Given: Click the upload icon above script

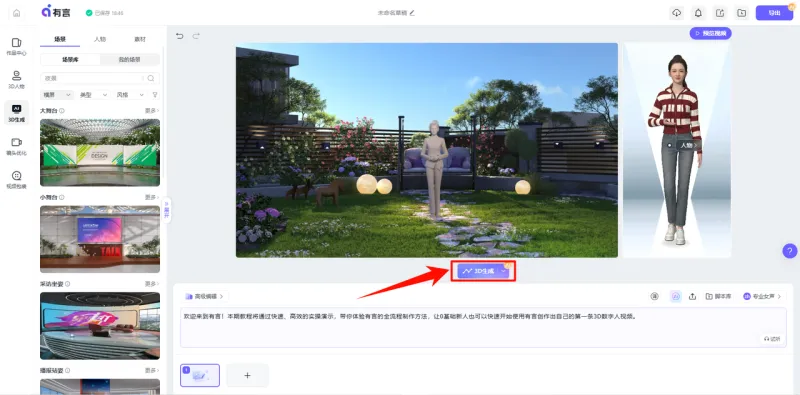Looking at the screenshot, I should 692,297.
